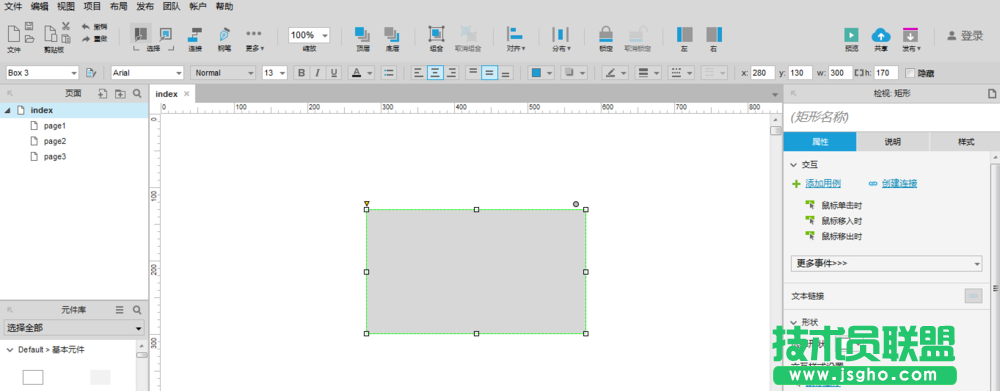Toggle bold text formatting

coord(301,73)
